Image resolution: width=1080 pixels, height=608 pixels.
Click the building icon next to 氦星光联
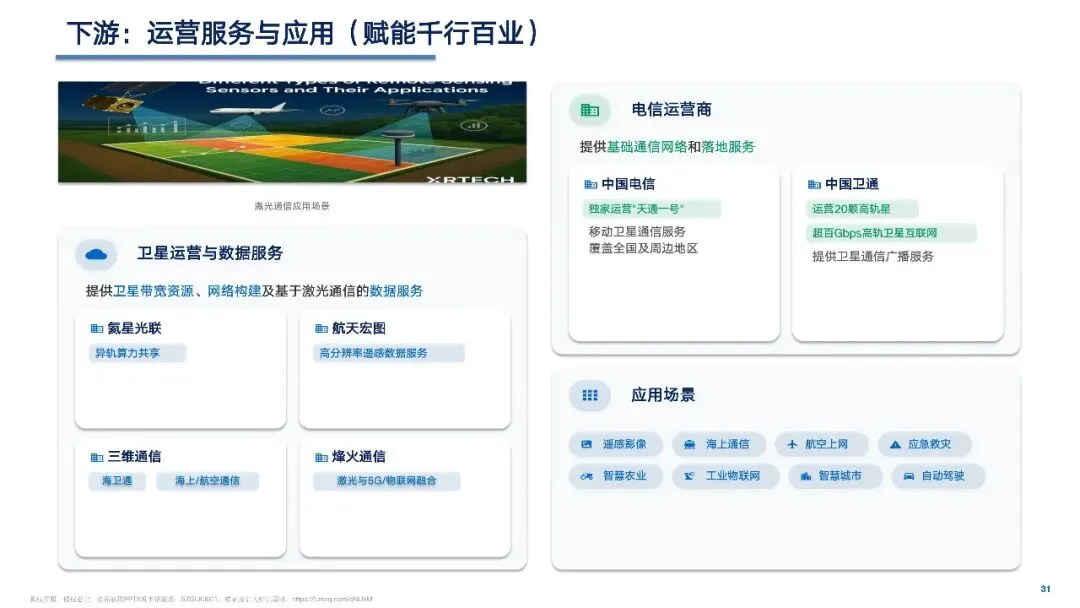[x=96, y=328]
